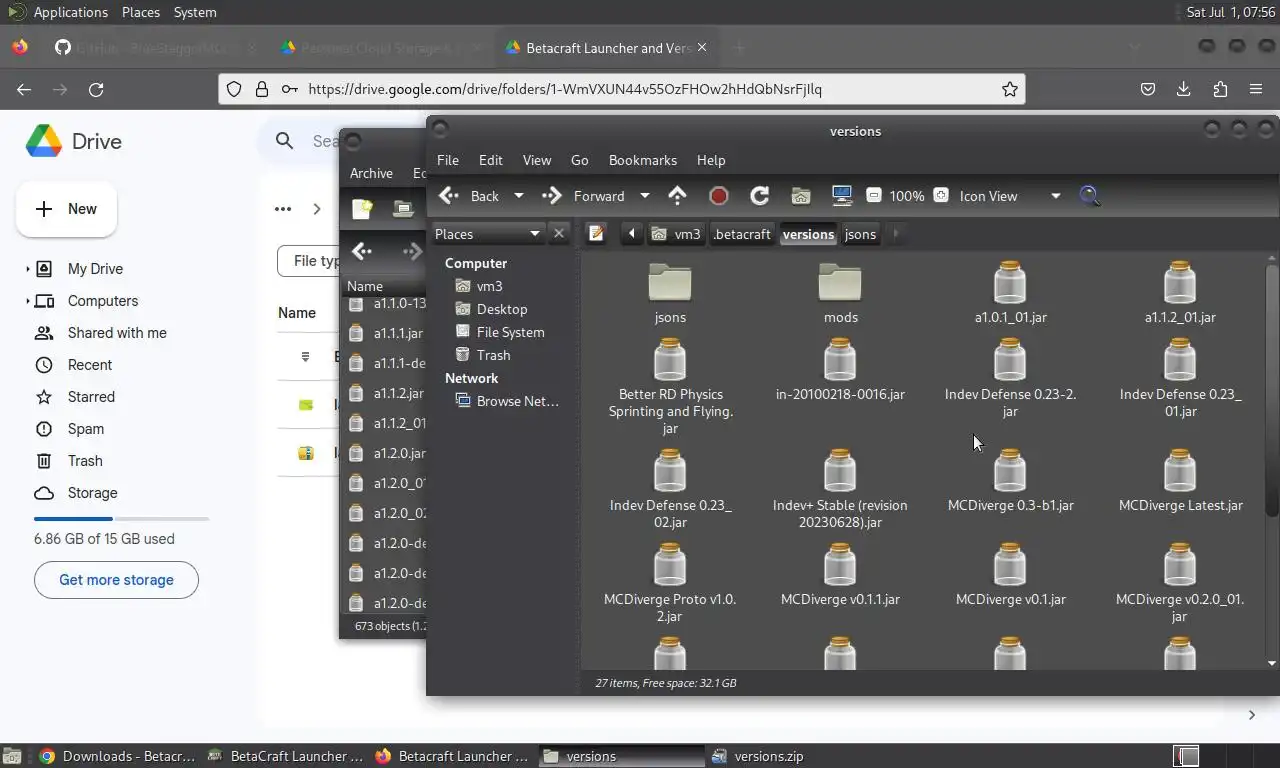Open Firefox application hamburger menu

coord(1256,89)
